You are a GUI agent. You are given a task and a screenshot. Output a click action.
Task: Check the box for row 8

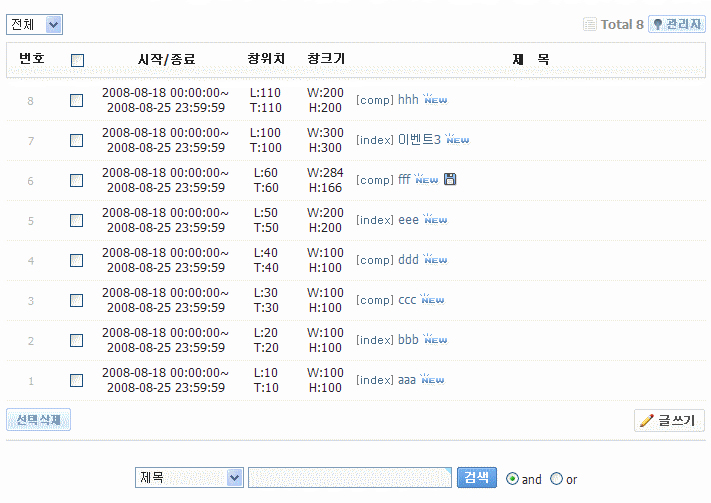tap(77, 100)
